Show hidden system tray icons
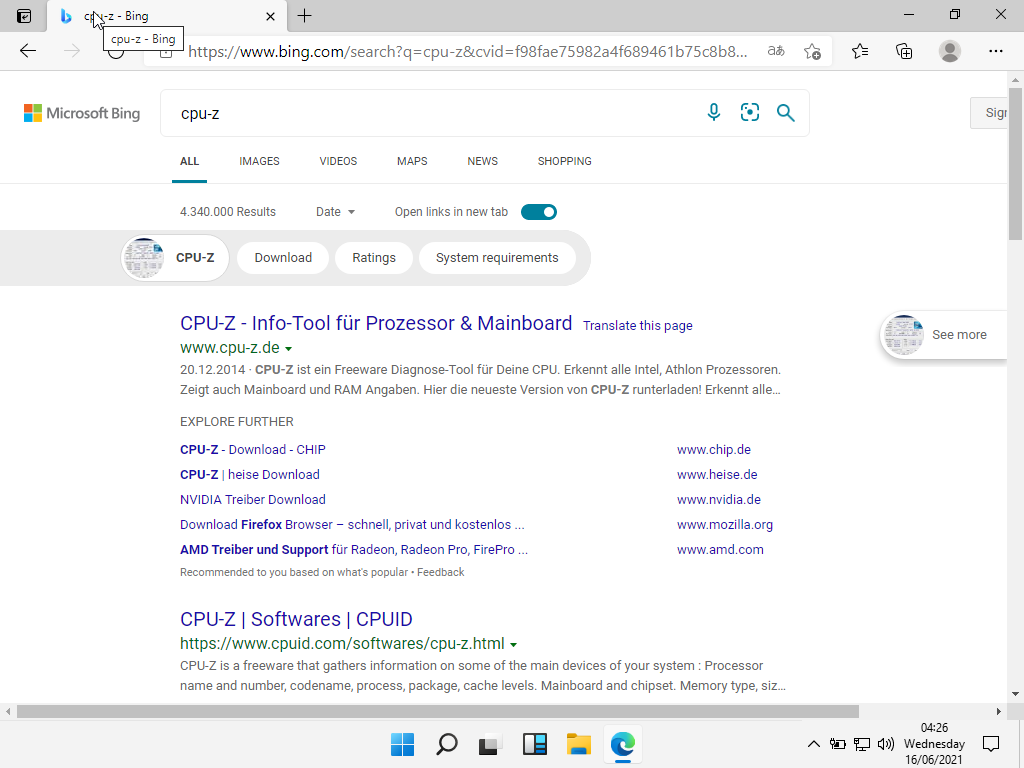 814,744
